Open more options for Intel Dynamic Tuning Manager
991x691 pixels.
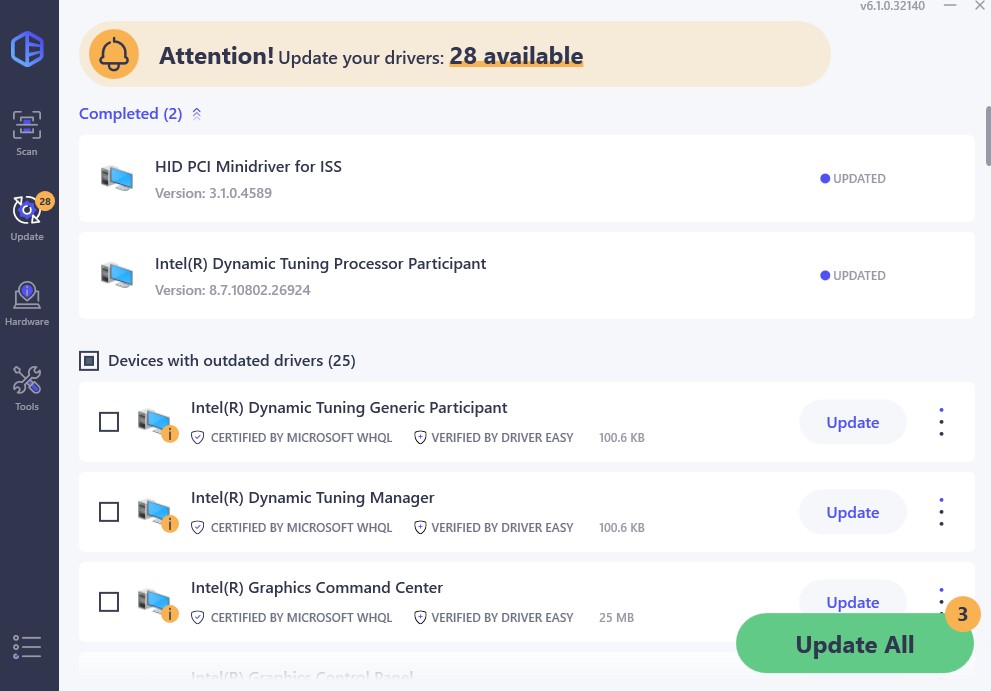[x=941, y=513]
